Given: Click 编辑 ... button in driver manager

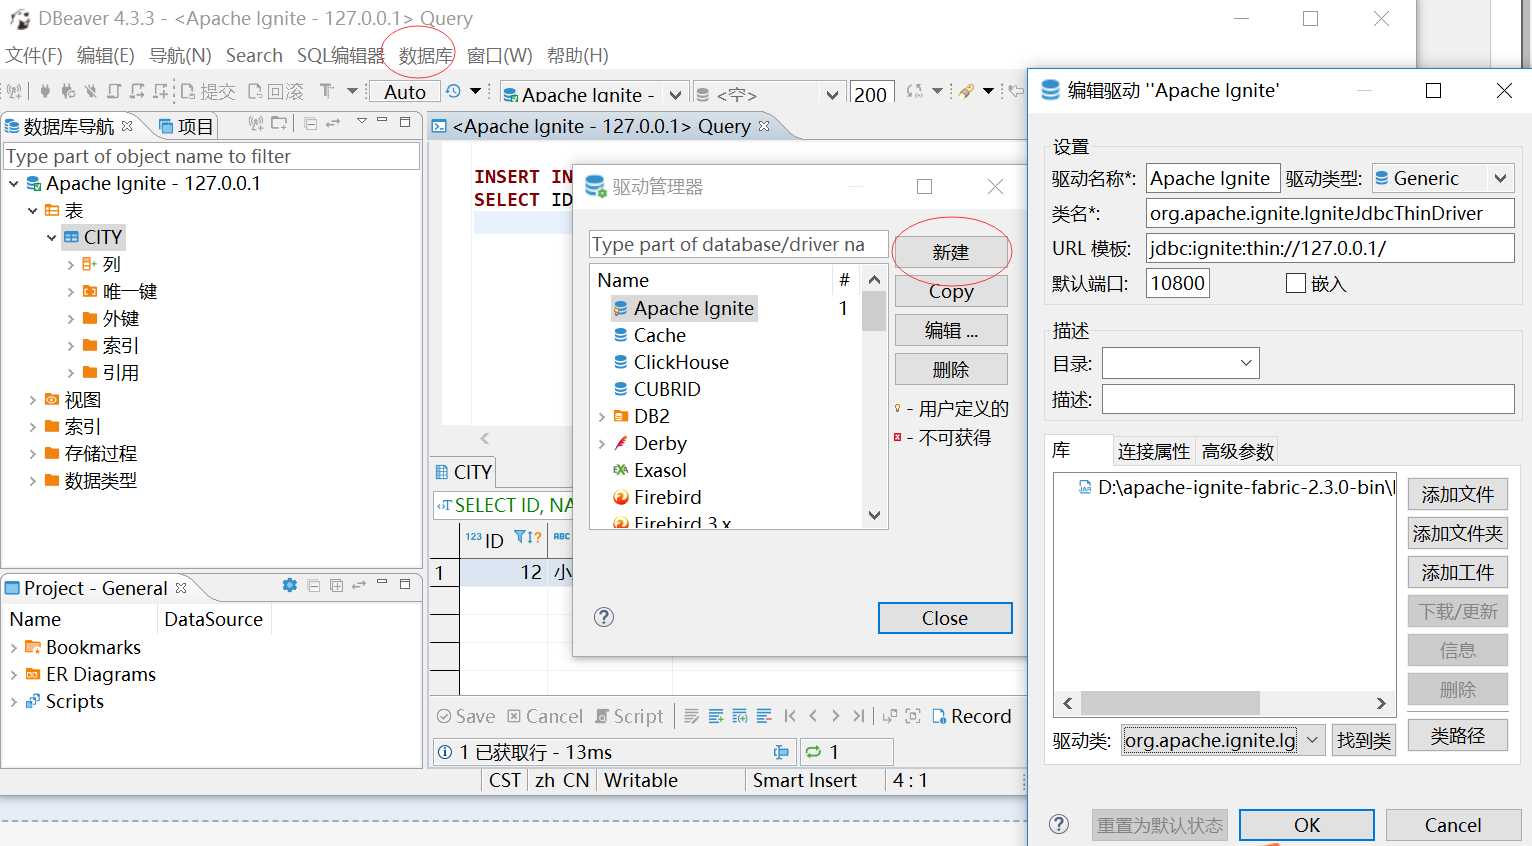Looking at the screenshot, I should pos(951,330).
